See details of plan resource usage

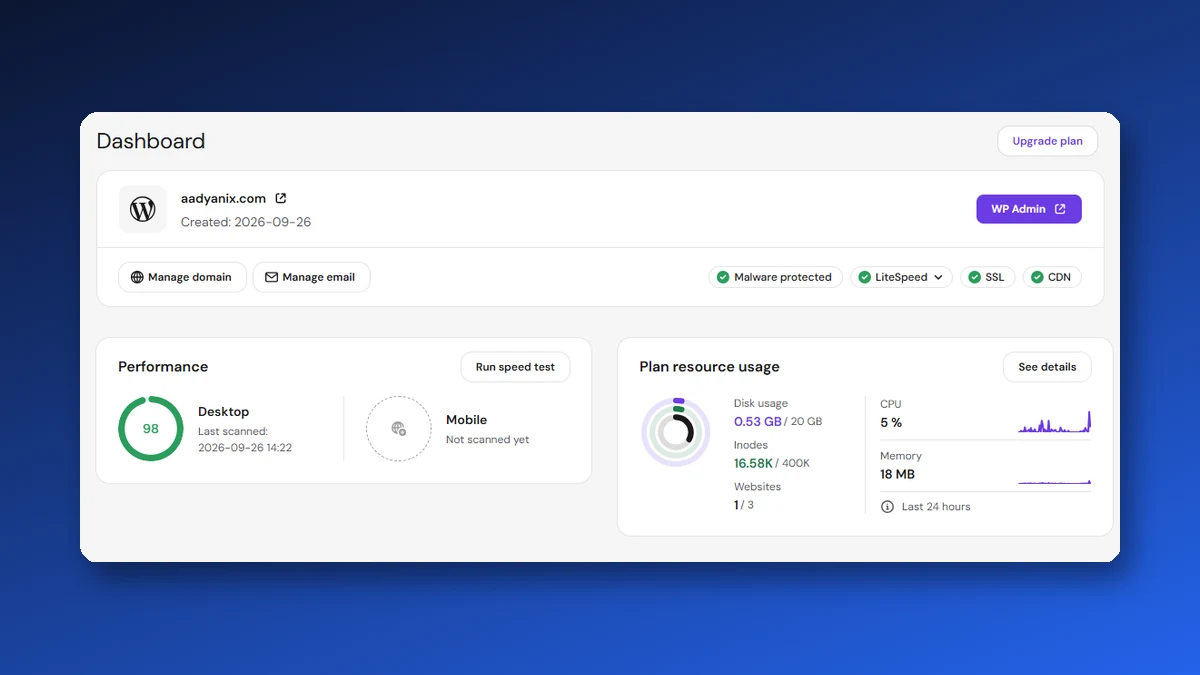[1047, 367]
